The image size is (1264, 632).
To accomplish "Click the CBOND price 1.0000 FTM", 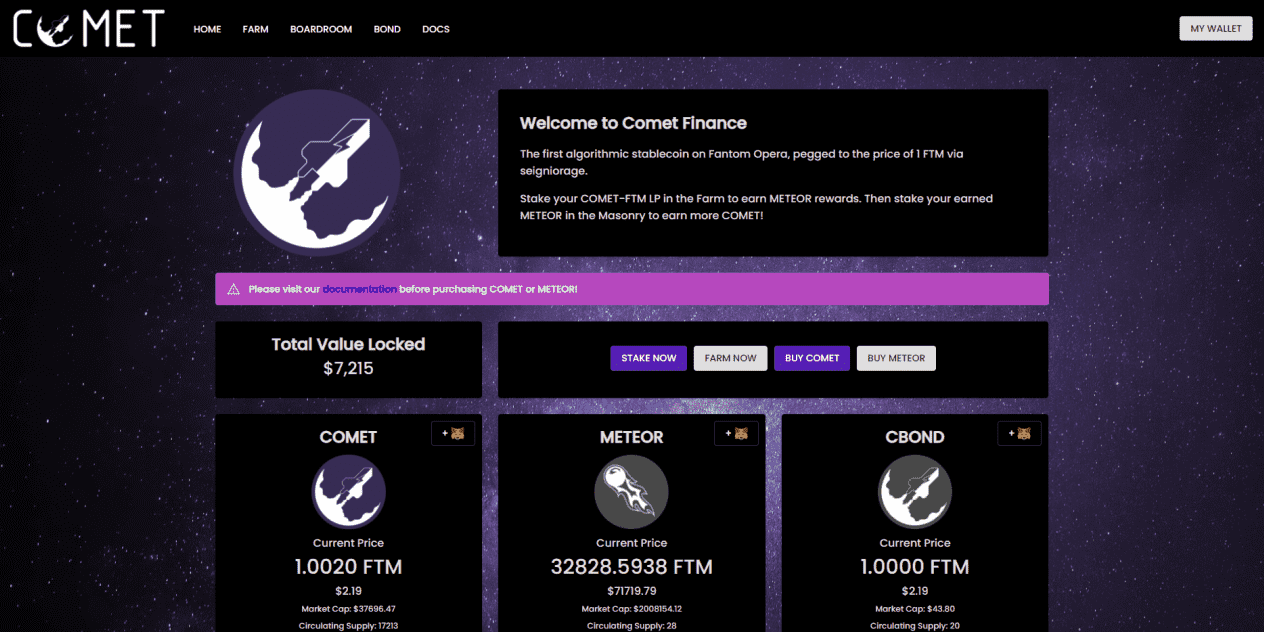I will click(915, 567).
